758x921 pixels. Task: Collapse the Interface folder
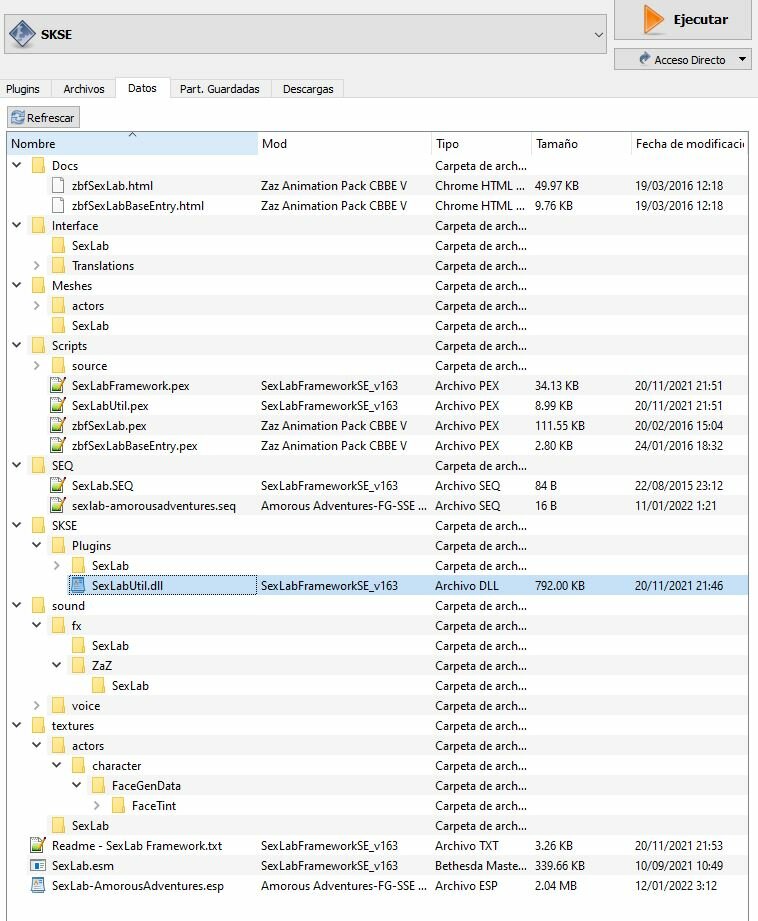point(17,225)
